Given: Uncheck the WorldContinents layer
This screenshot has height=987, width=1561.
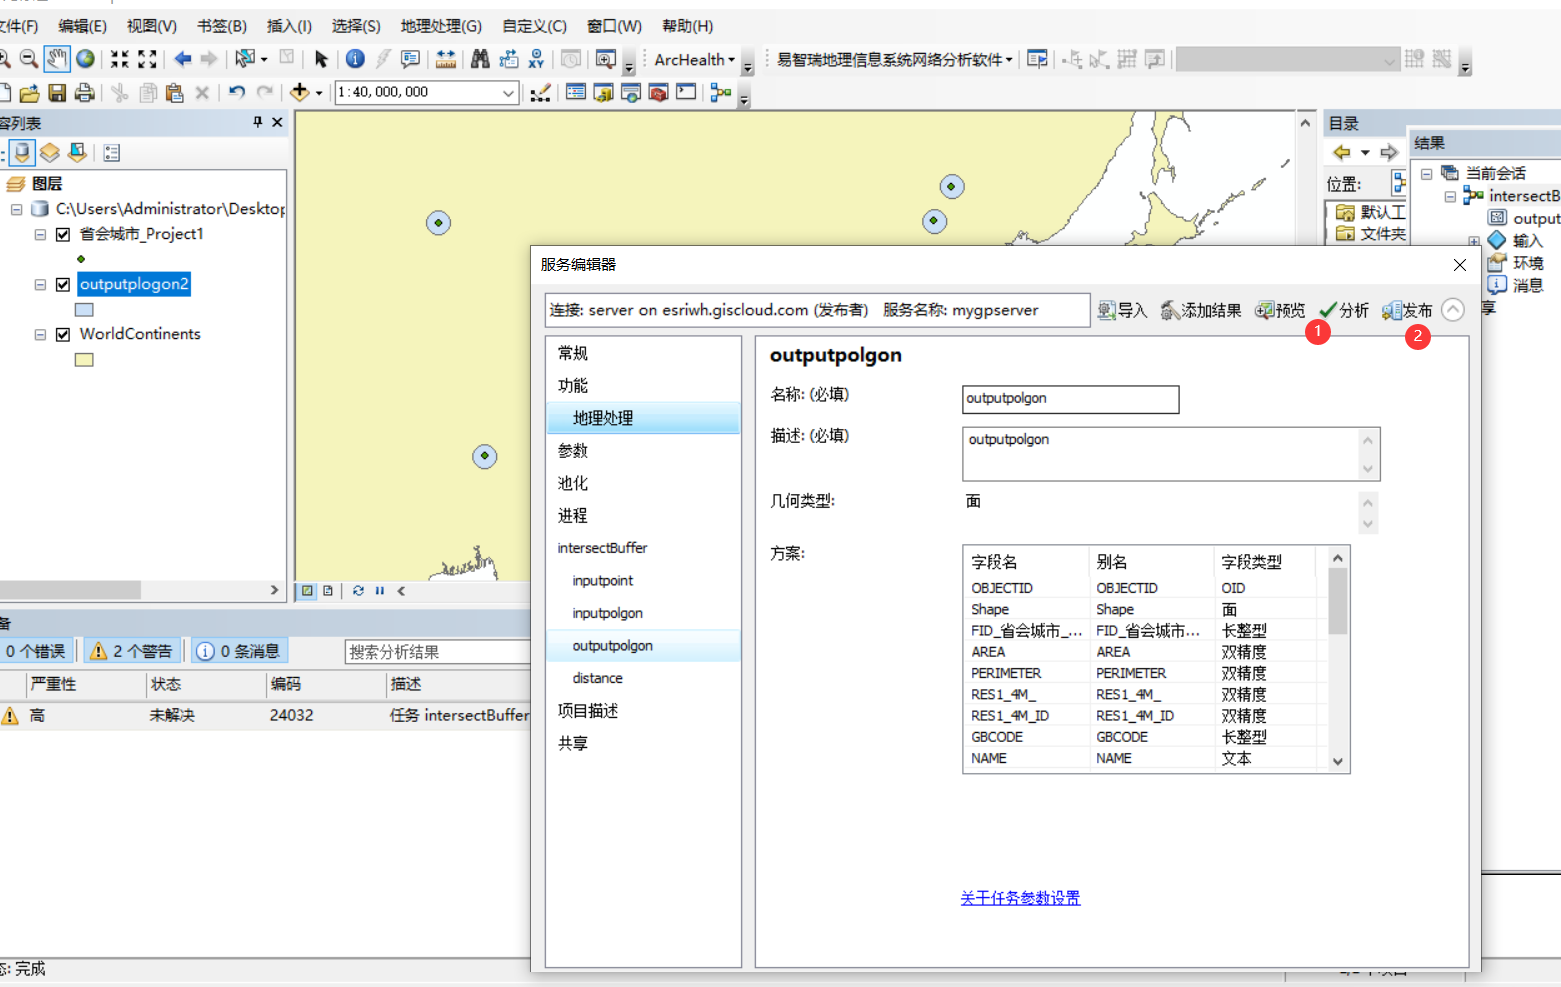Looking at the screenshot, I should 62,334.
